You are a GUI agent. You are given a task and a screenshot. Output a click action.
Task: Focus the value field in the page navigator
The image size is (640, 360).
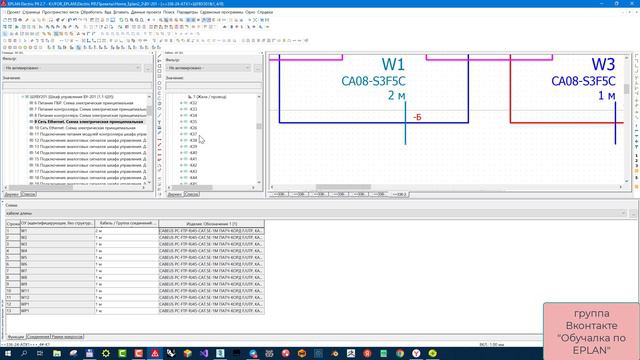tap(77, 86)
